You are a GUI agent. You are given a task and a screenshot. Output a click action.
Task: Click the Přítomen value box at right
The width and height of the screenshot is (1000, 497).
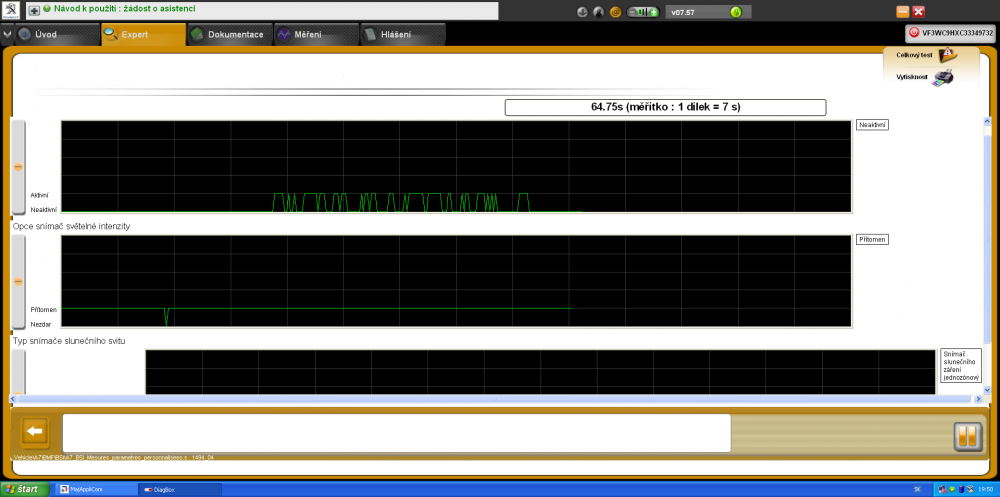point(872,239)
